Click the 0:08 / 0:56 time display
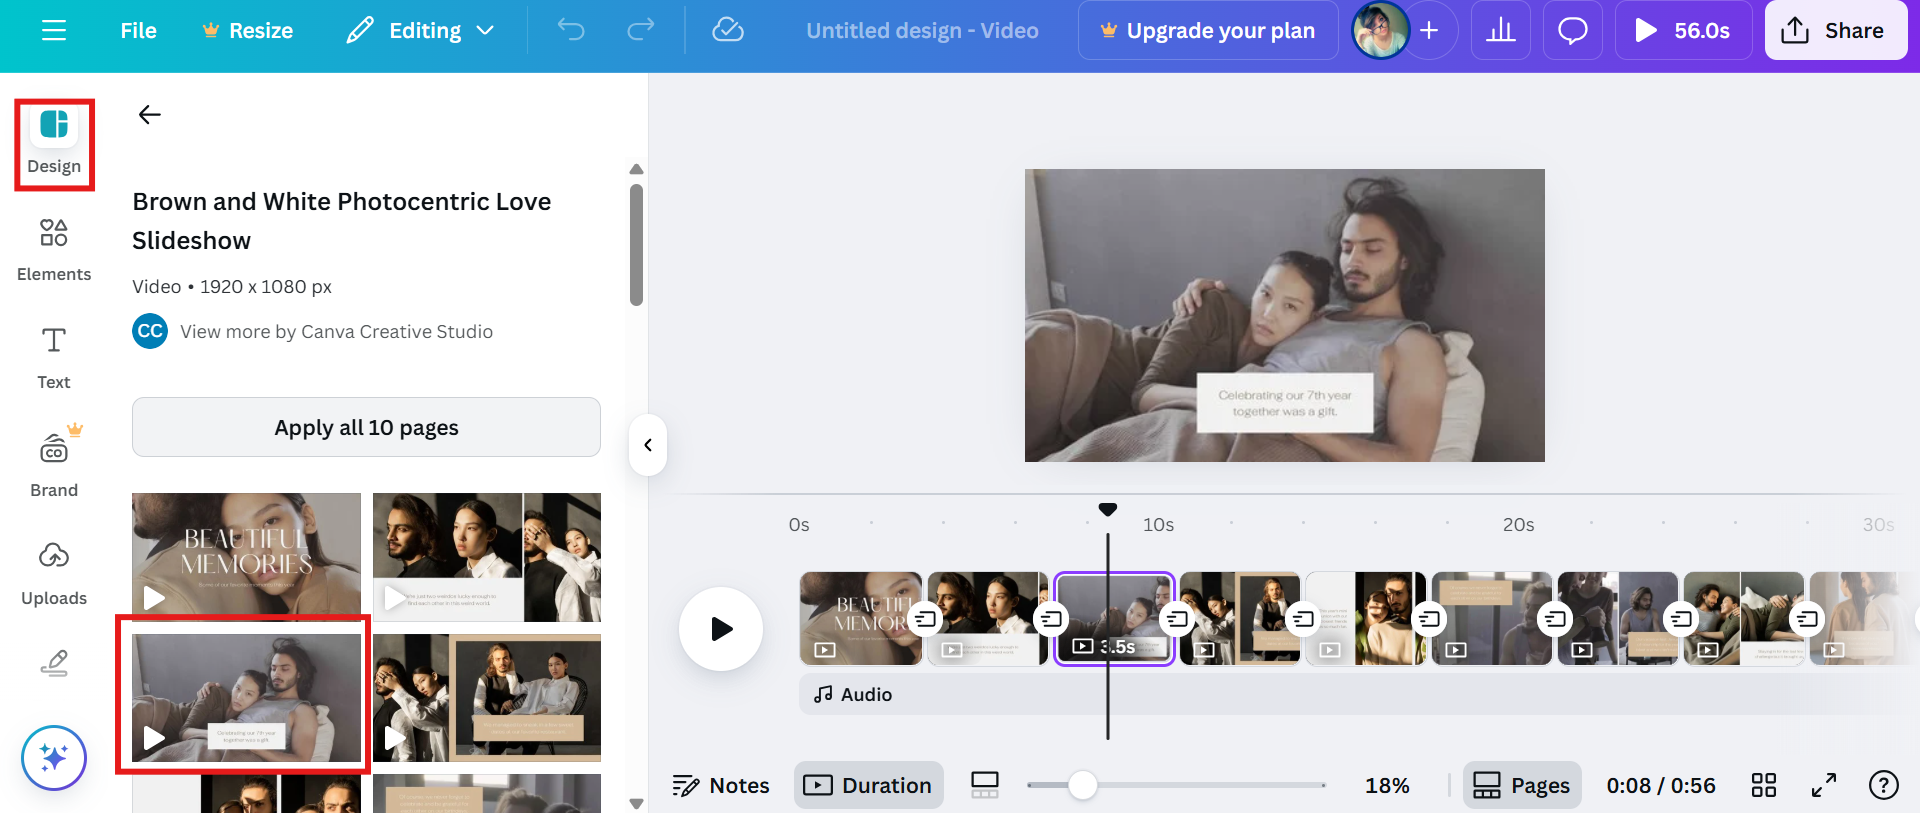Viewport: 1920px width, 813px height. pyautogui.click(x=1661, y=785)
